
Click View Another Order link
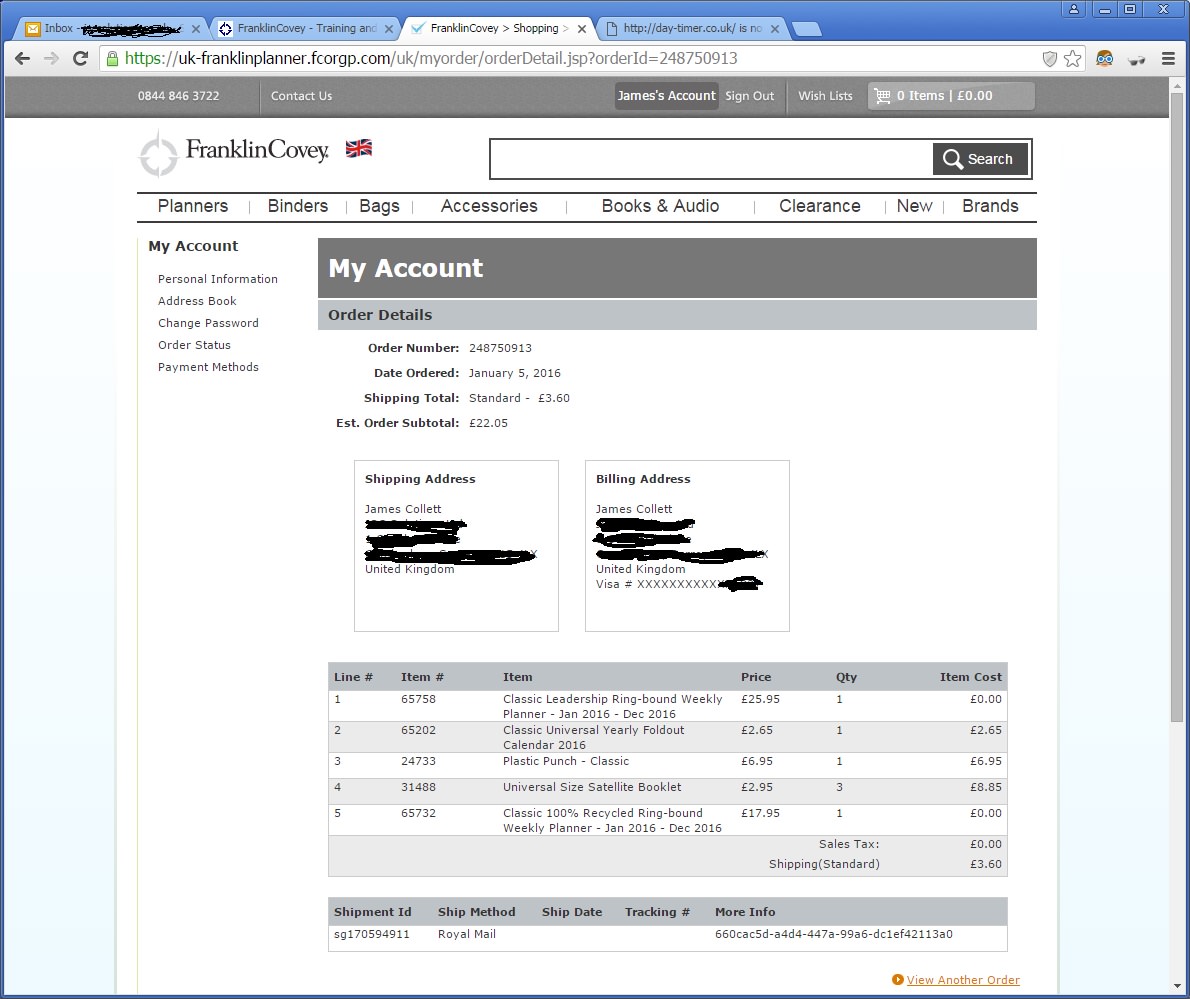(x=963, y=980)
